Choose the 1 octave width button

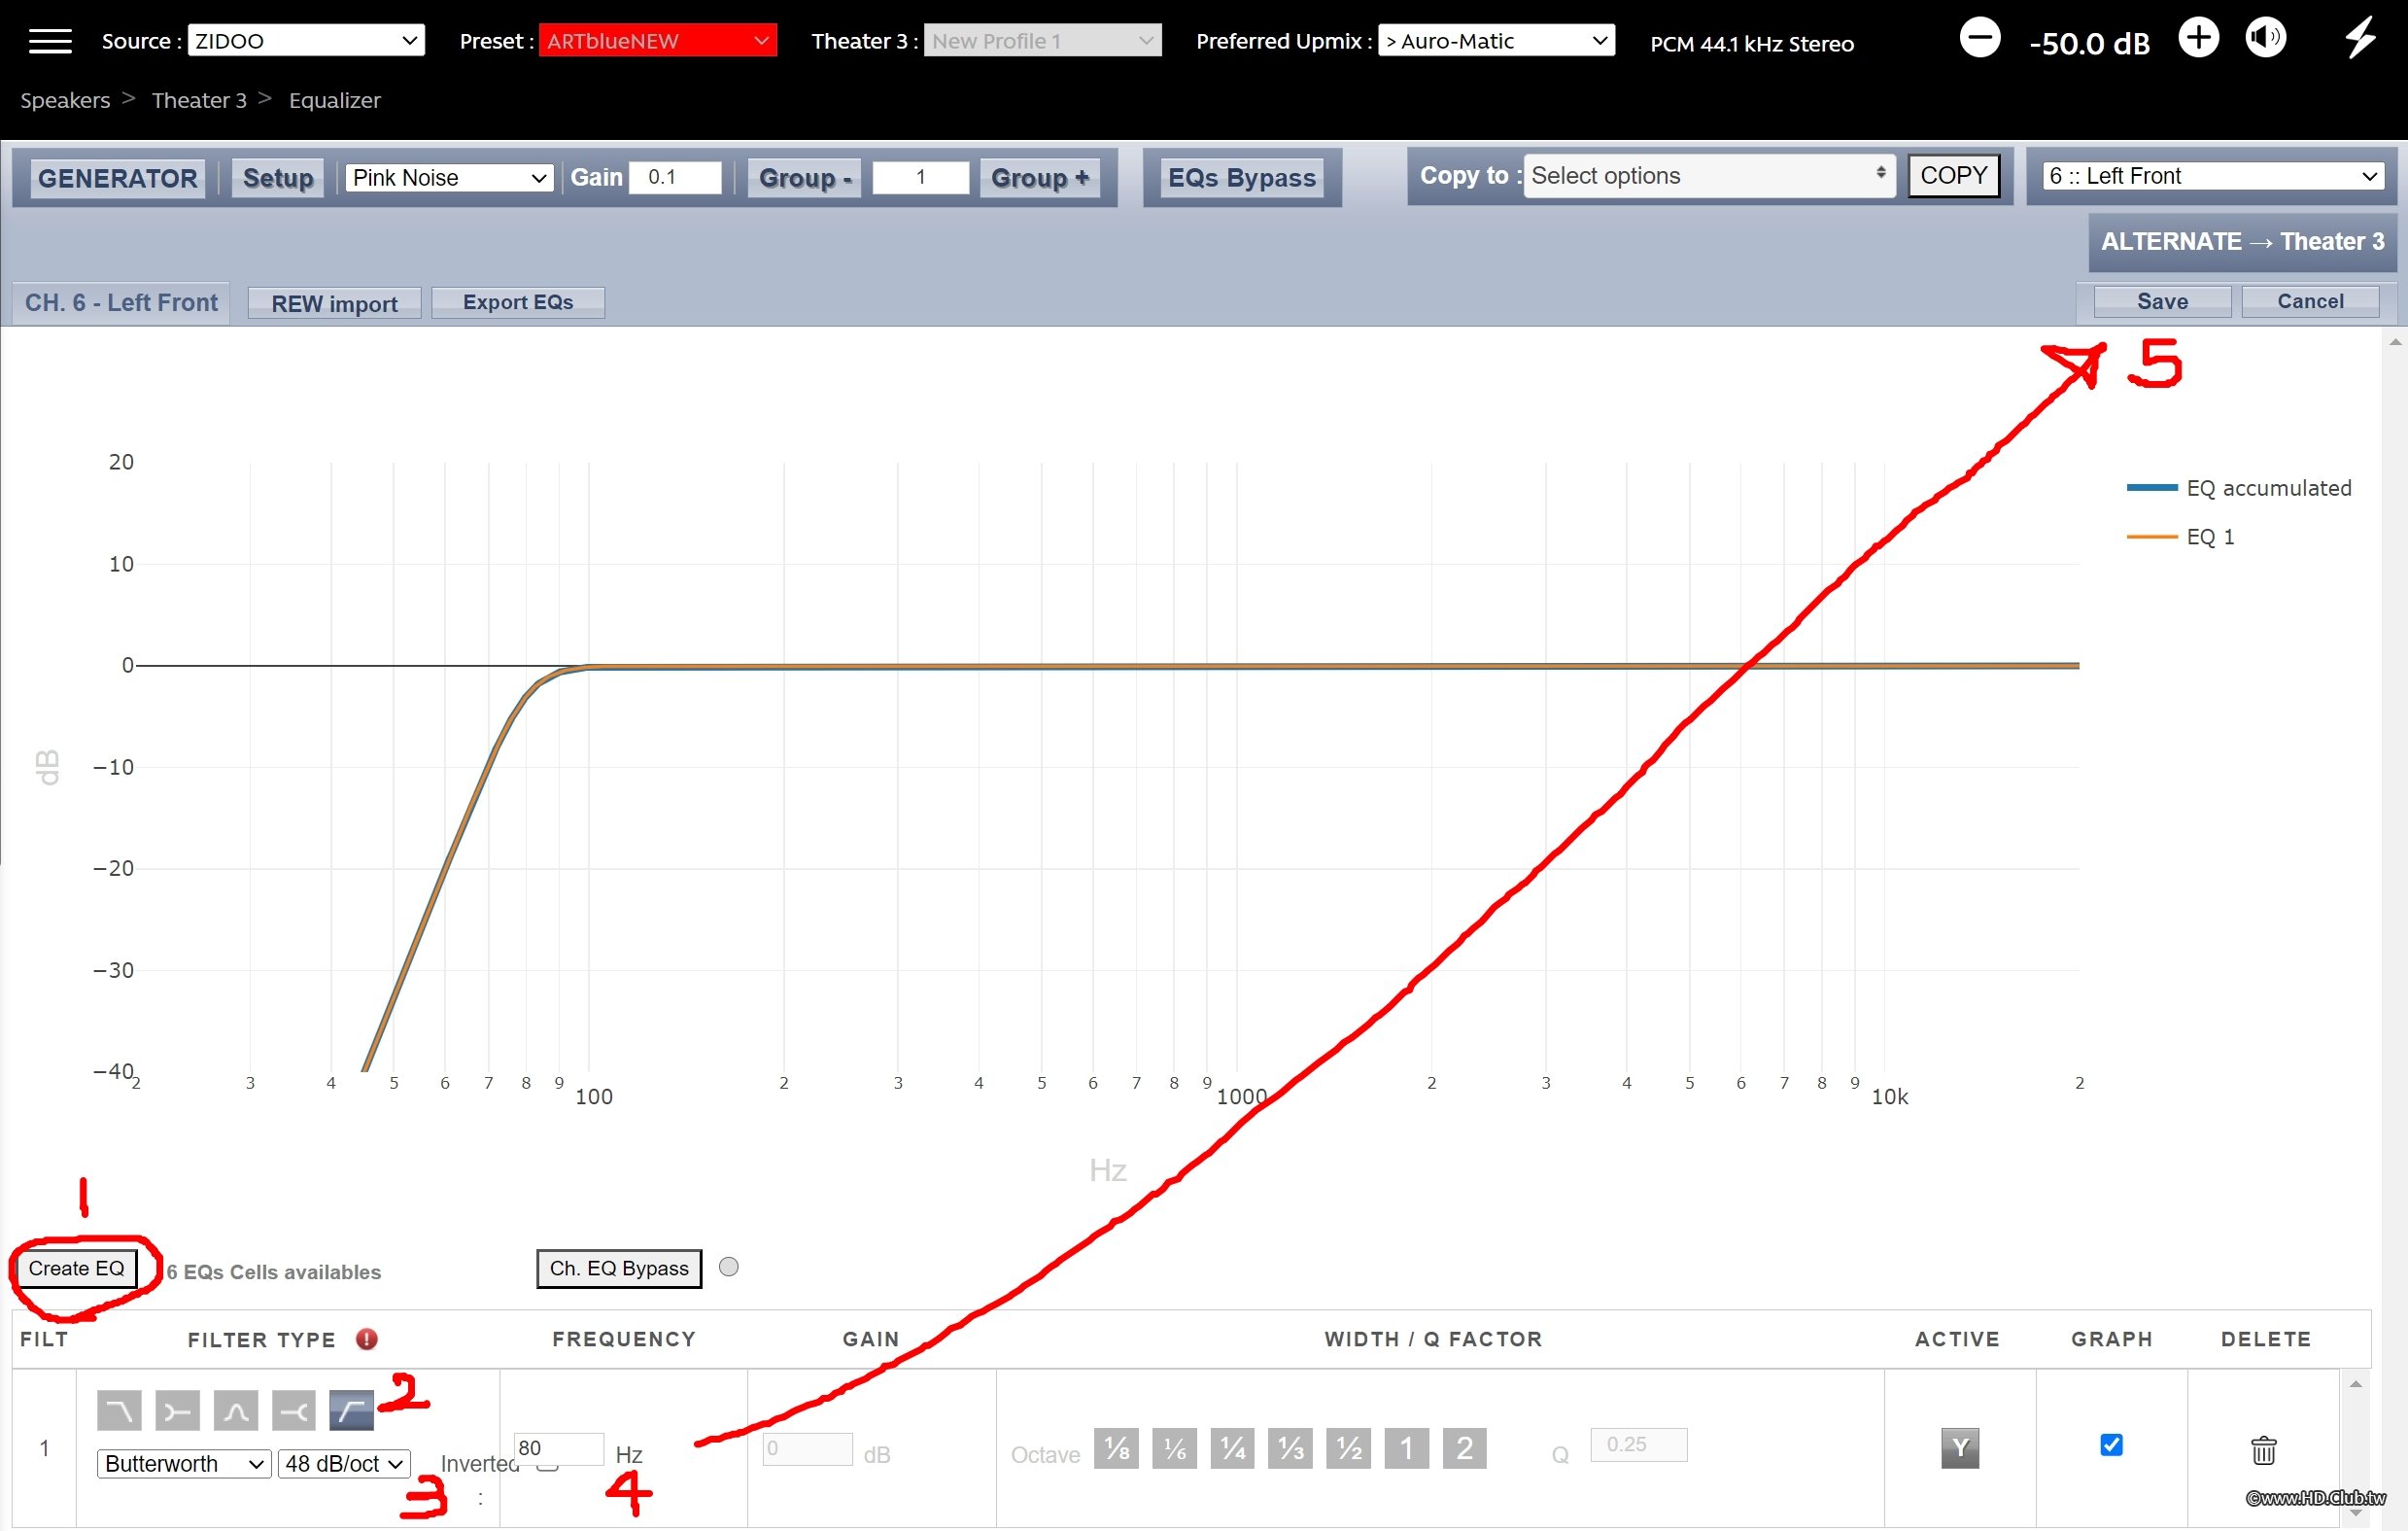point(1407,1448)
